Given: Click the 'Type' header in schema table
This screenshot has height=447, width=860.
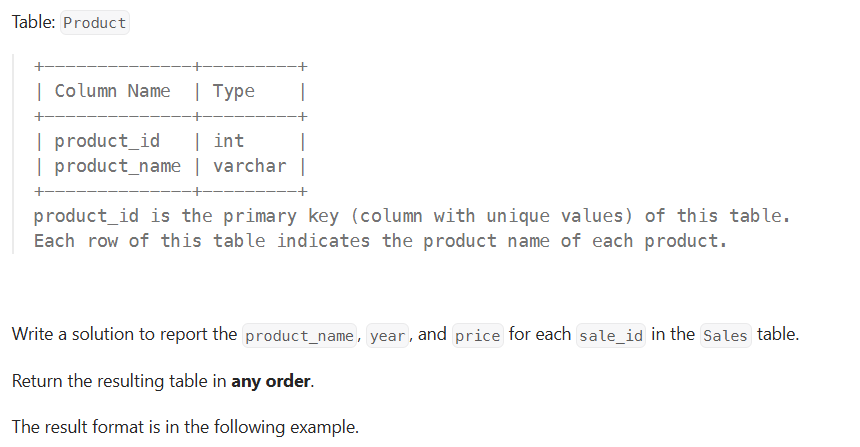Looking at the screenshot, I should click(234, 91).
